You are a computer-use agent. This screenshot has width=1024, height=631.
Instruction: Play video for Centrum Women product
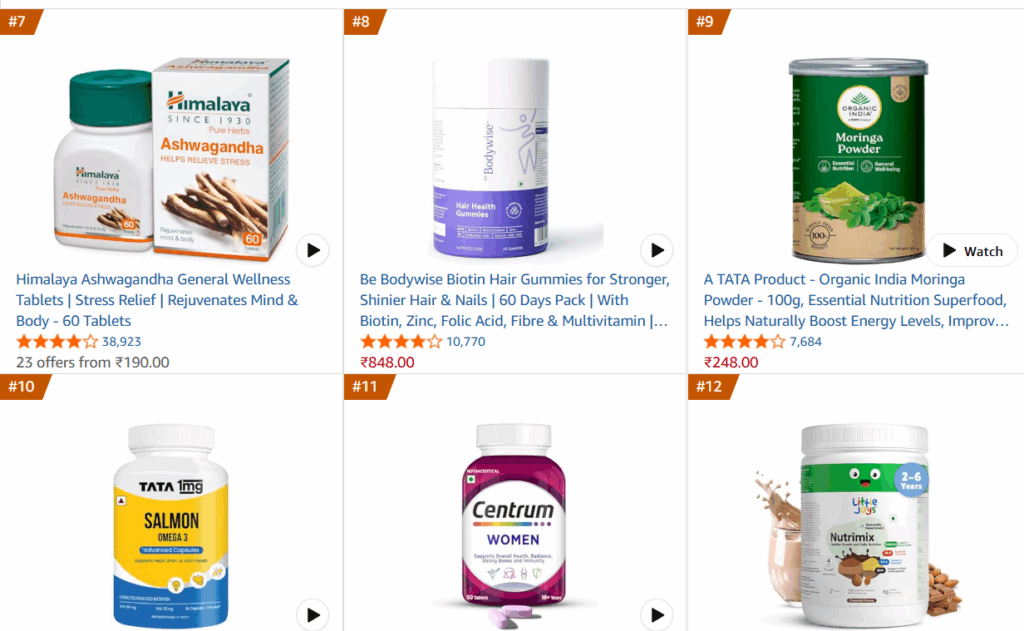(657, 615)
